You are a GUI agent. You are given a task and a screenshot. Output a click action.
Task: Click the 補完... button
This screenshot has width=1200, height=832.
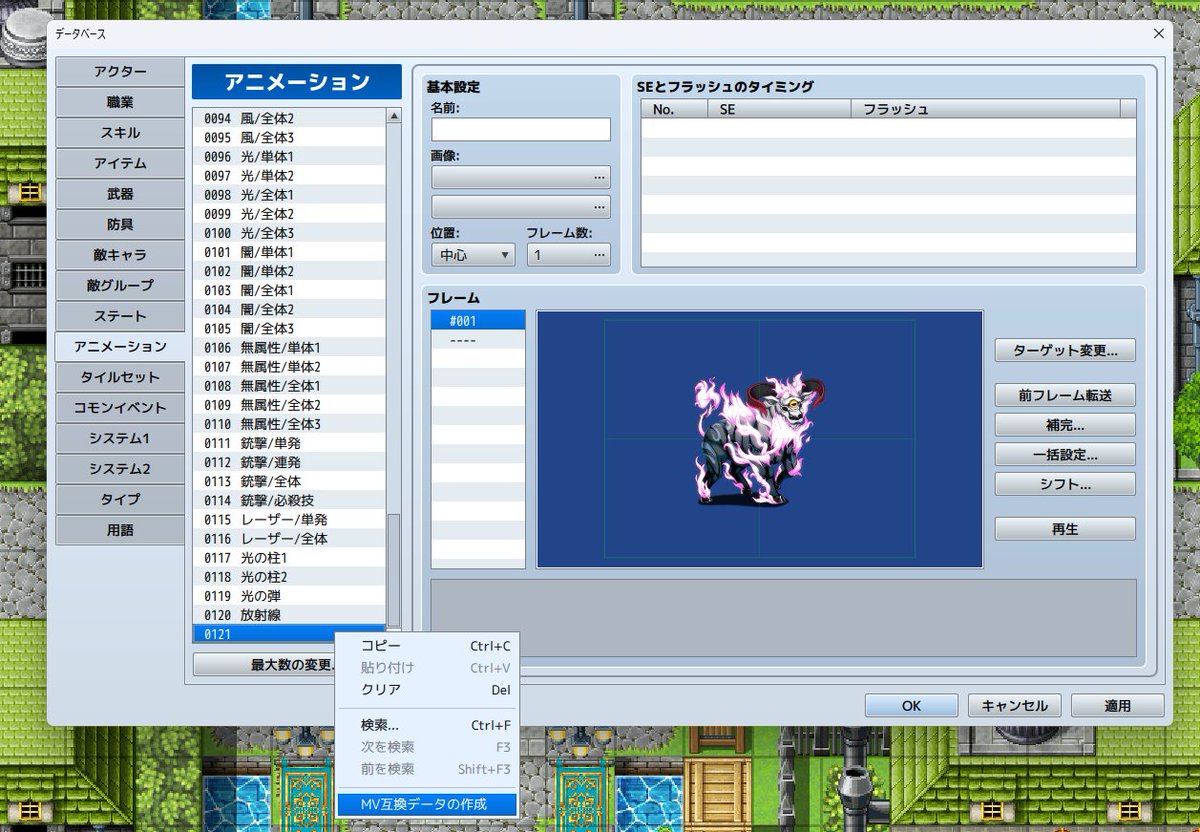coord(1065,425)
